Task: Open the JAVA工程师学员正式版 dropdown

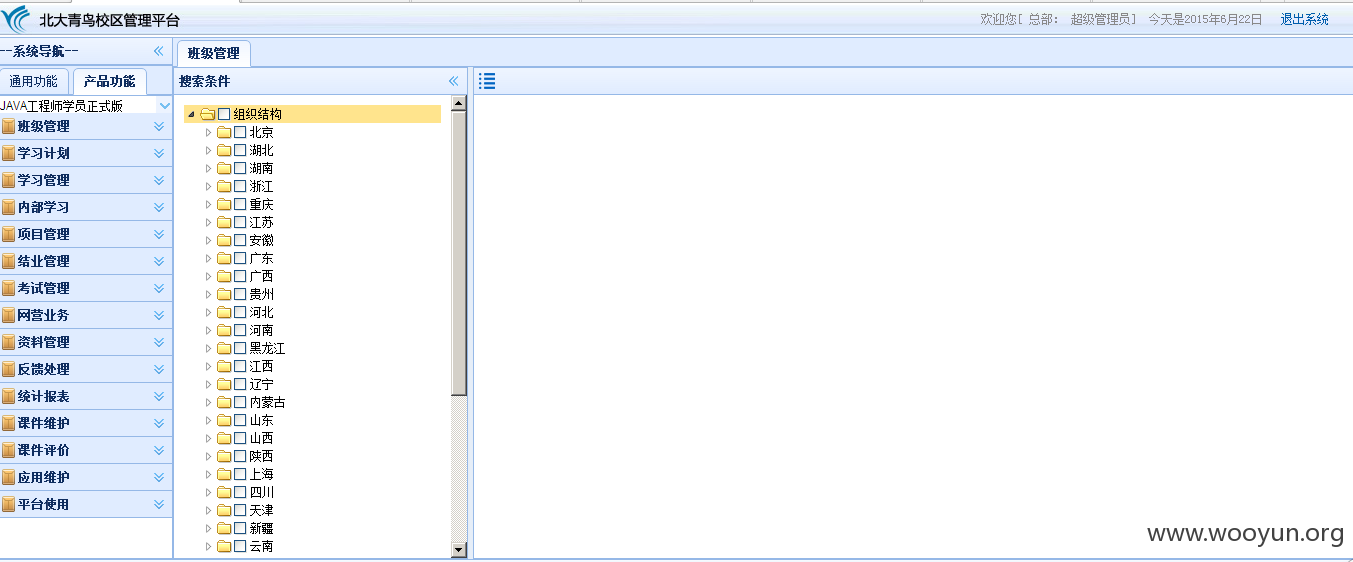Action: tap(164, 105)
